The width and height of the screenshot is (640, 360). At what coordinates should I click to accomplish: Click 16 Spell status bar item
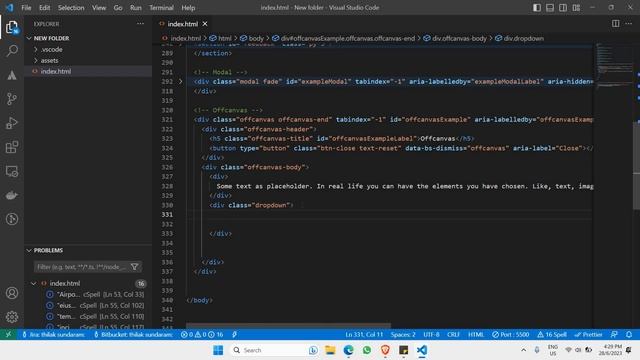click(552, 334)
